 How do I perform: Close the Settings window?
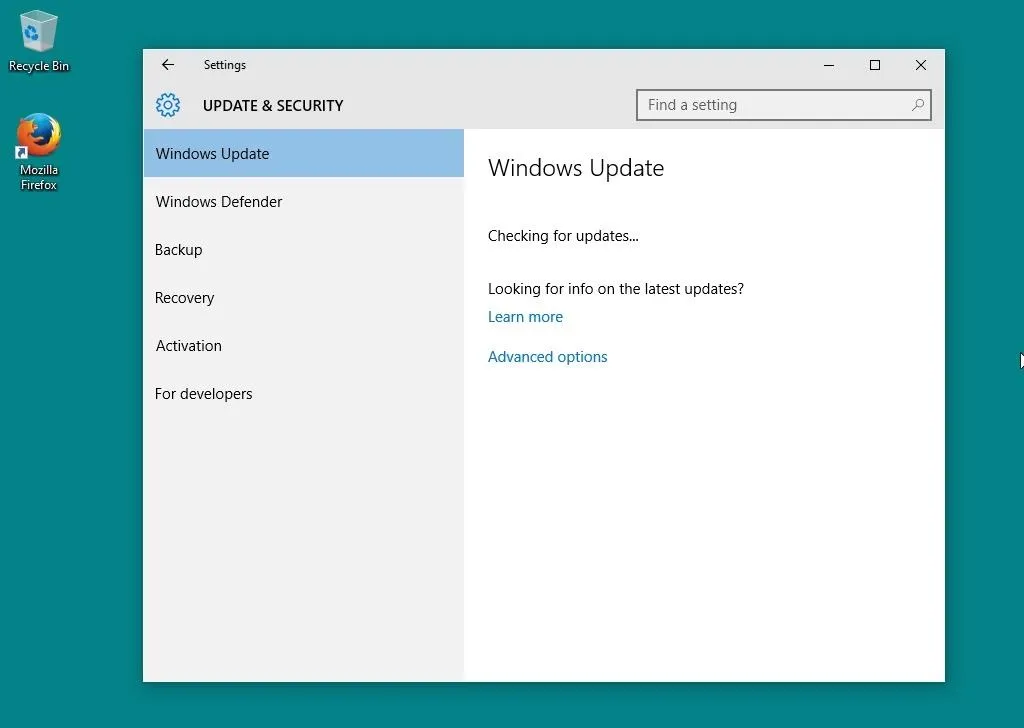click(x=920, y=65)
